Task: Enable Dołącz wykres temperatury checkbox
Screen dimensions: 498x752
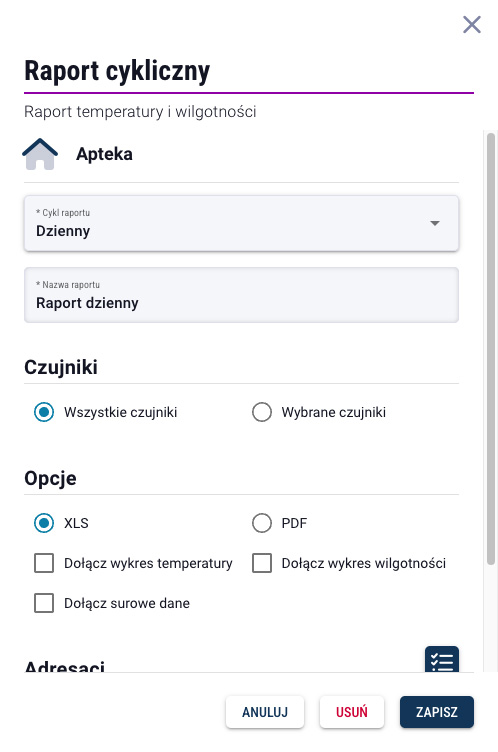Action: [x=44, y=563]
